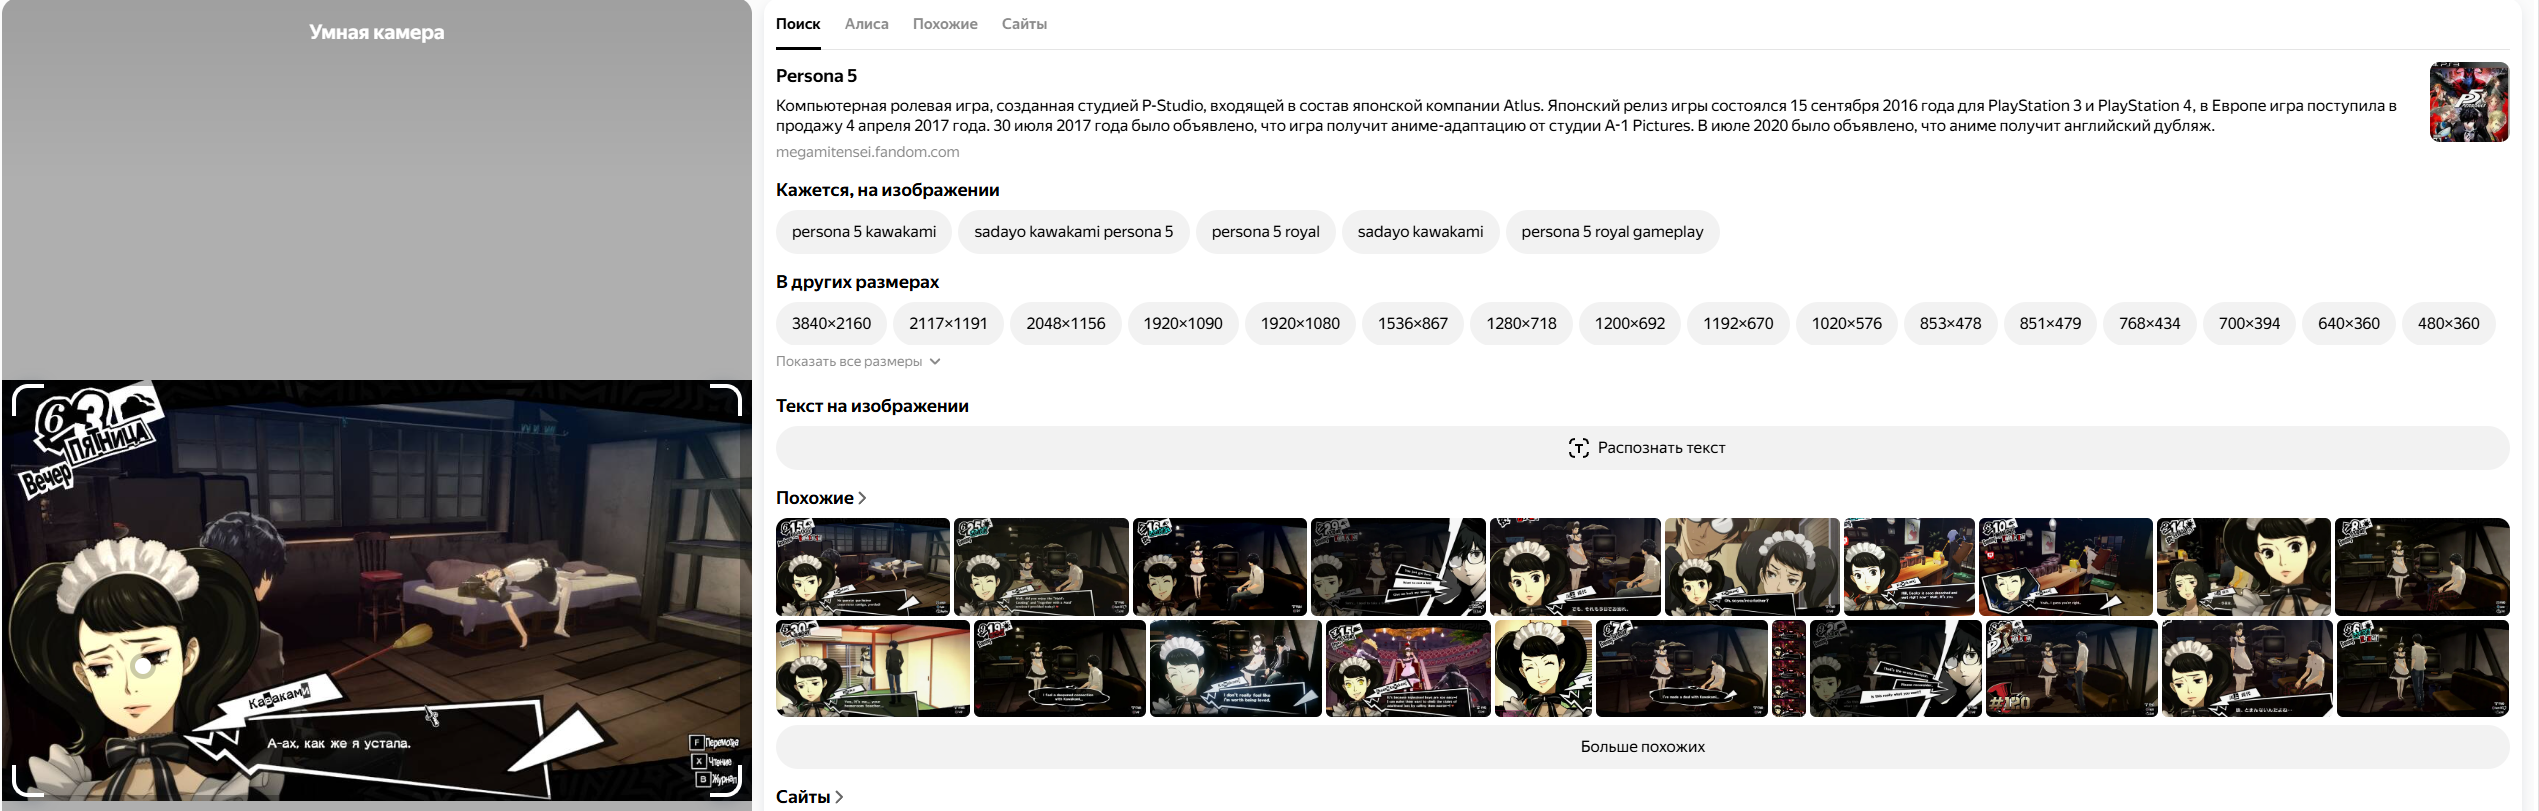2539x811 pixels.
Task: Open the similar image labeled #120
Action: point(2071,668)
